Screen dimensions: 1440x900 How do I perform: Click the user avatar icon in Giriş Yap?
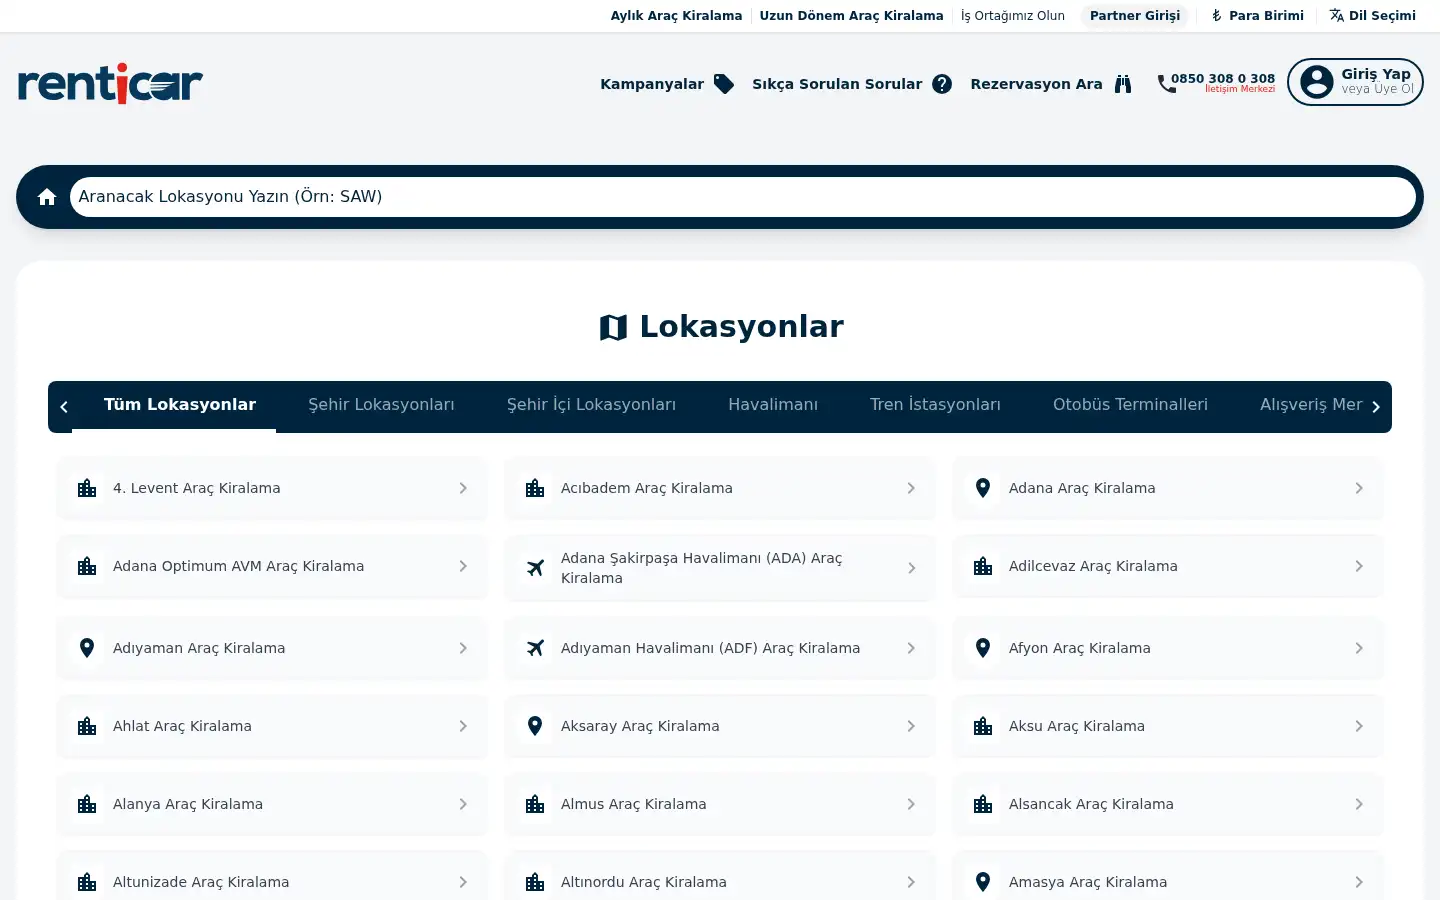tap(1317, 82)
